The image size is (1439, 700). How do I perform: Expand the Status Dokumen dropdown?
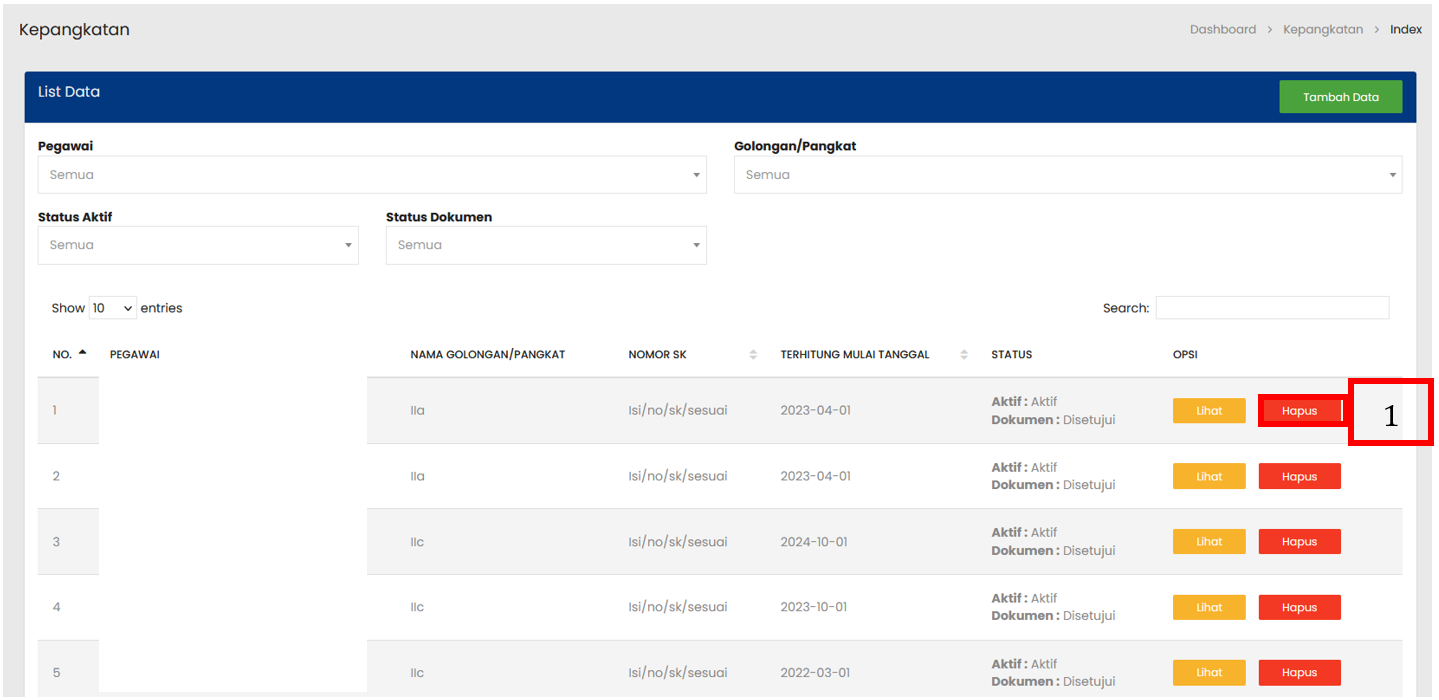coord(546,245)
